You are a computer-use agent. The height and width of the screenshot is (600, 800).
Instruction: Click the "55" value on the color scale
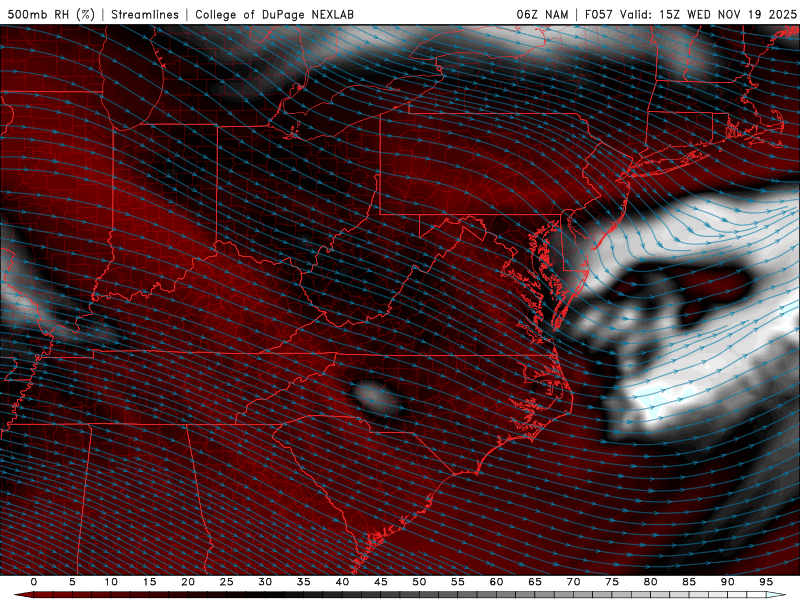[458, 582]
